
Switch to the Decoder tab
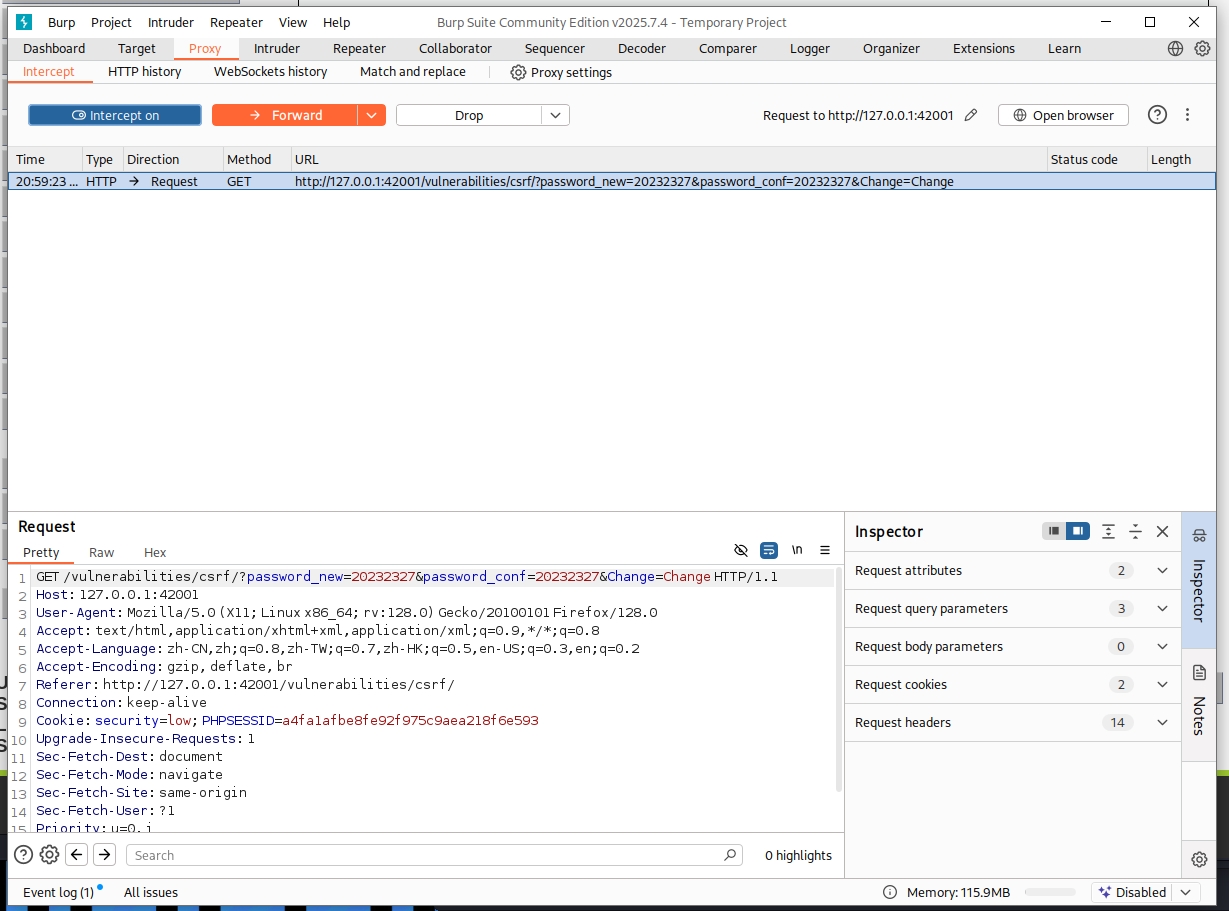[642, 48]
